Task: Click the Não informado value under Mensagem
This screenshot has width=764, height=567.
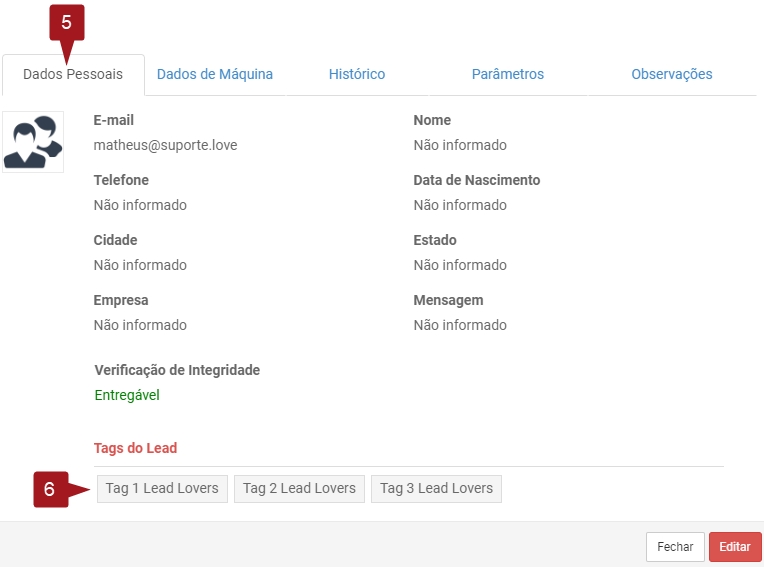Action: [460, 325]
